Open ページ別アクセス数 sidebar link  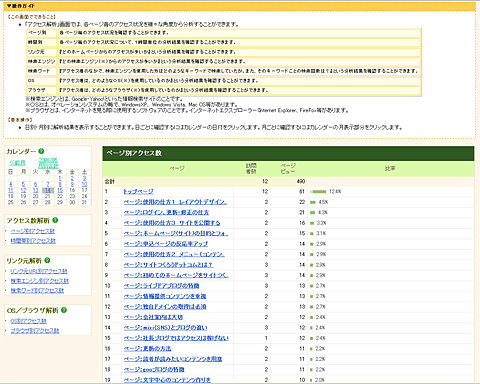(x=33, y=231)
